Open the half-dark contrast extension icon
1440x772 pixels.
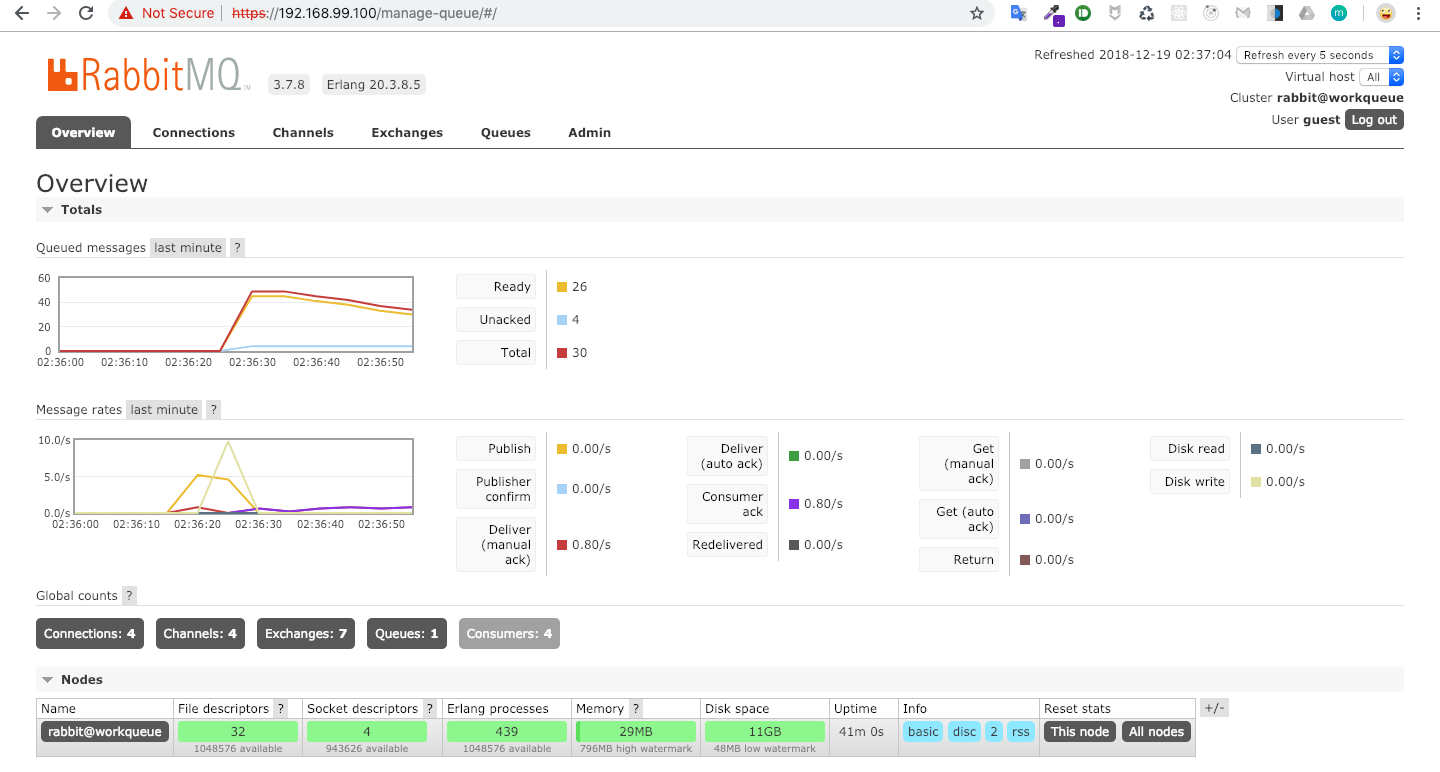[x=1275, y=13]
